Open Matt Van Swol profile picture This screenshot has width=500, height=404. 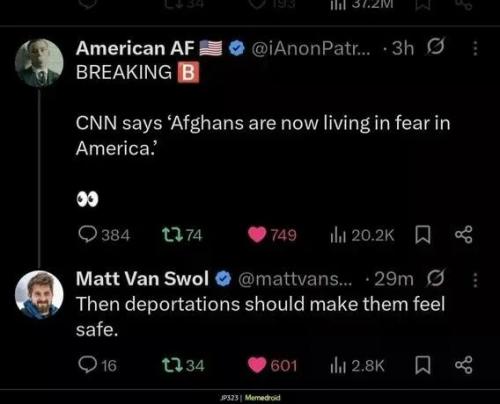click(39, 295)
